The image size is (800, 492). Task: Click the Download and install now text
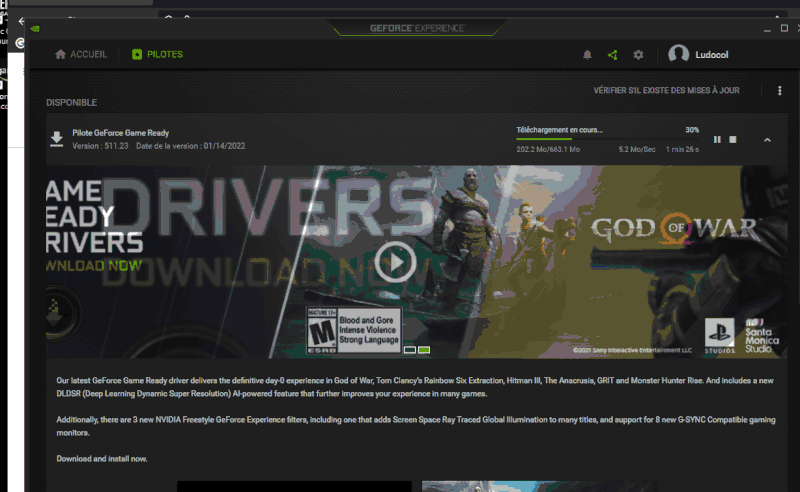pos(102,459)
